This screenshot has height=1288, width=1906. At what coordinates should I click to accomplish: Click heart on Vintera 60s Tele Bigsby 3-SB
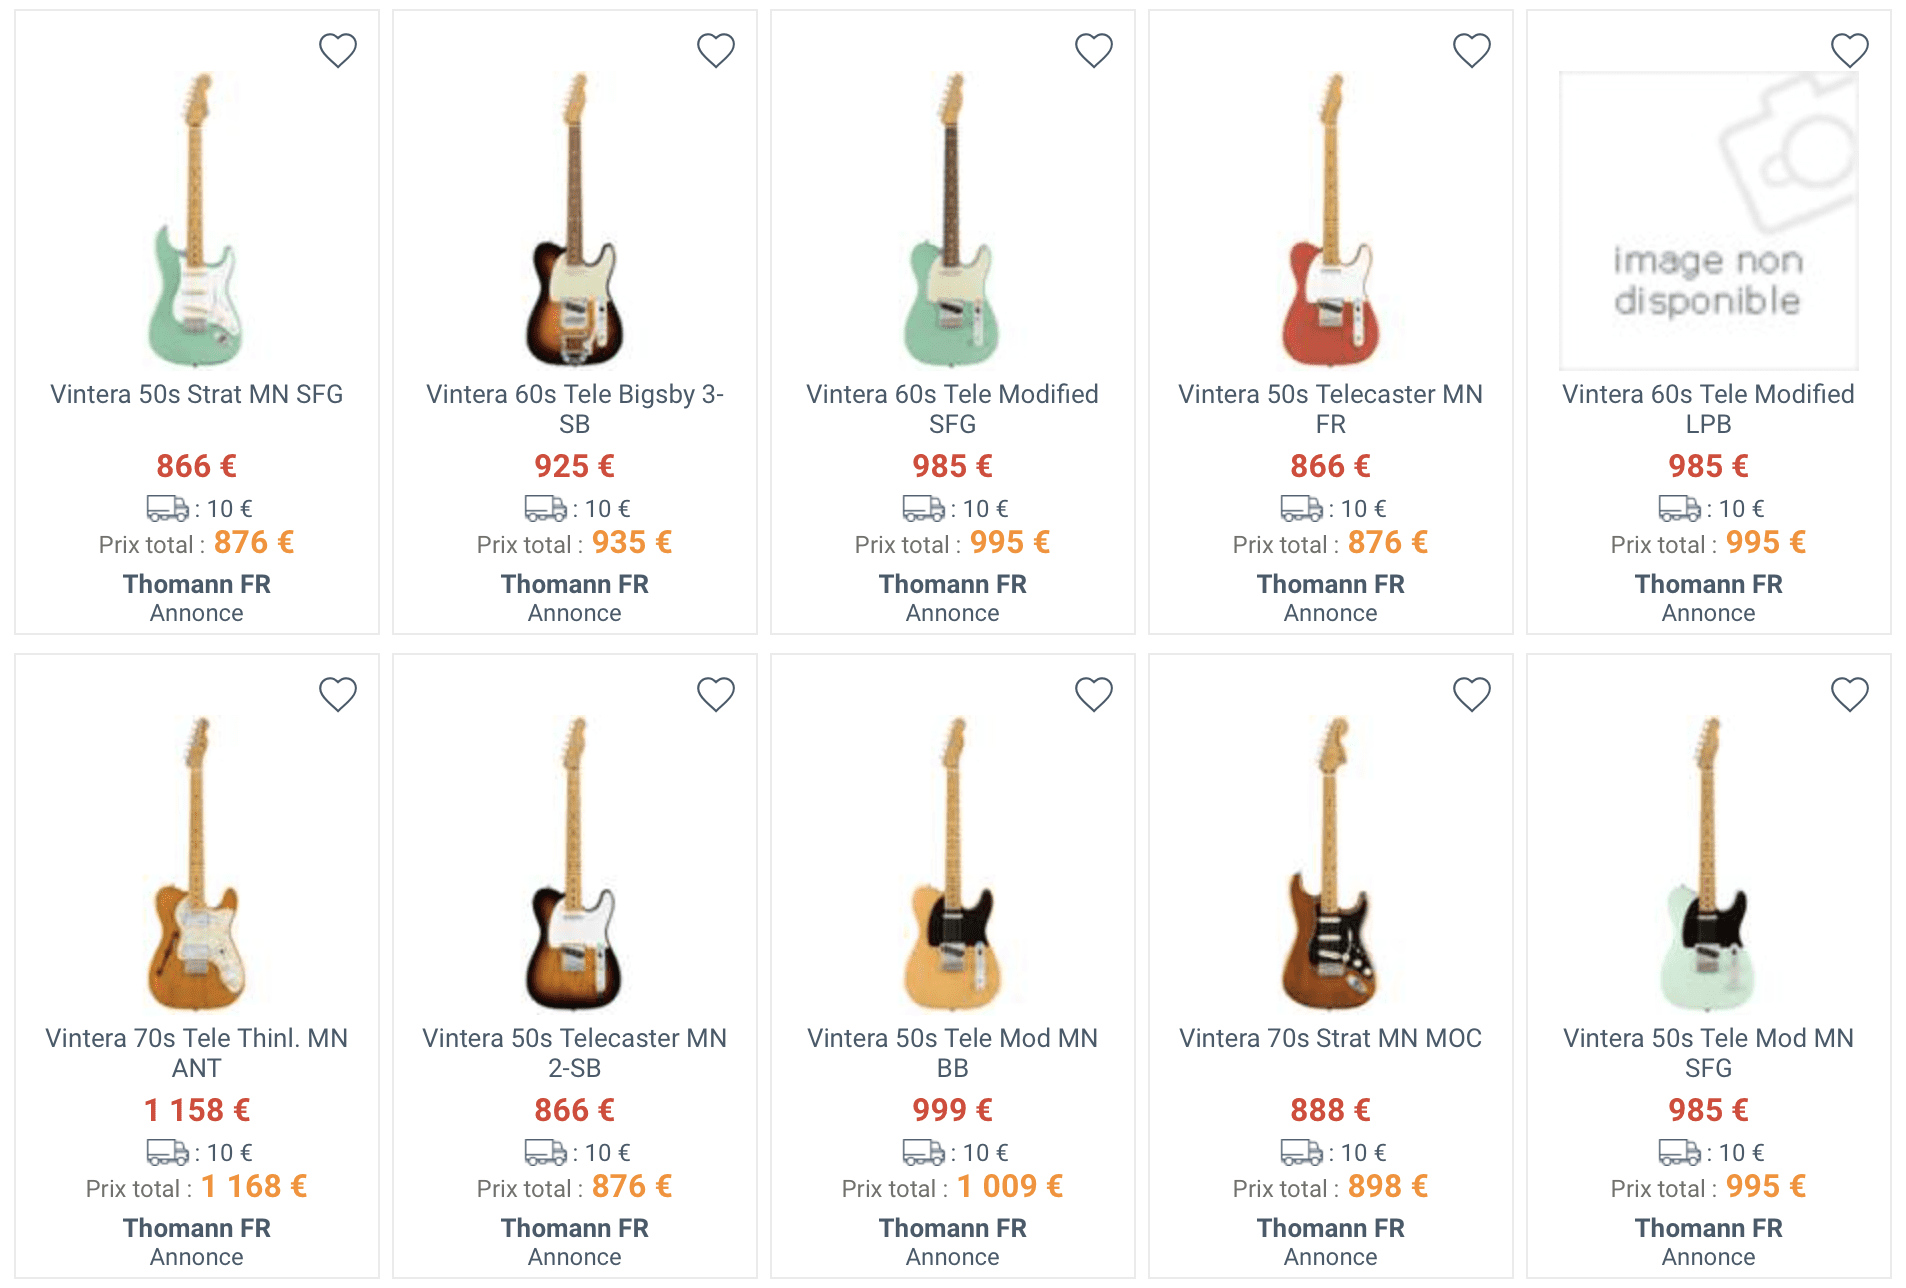tap(715, 50)
